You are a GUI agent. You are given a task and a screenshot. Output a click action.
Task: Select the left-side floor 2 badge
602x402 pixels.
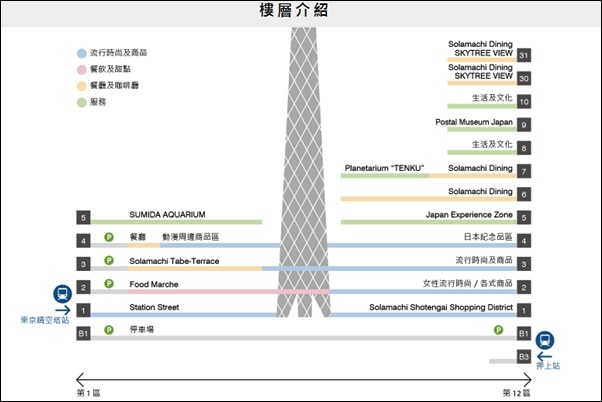coord(83,287)
